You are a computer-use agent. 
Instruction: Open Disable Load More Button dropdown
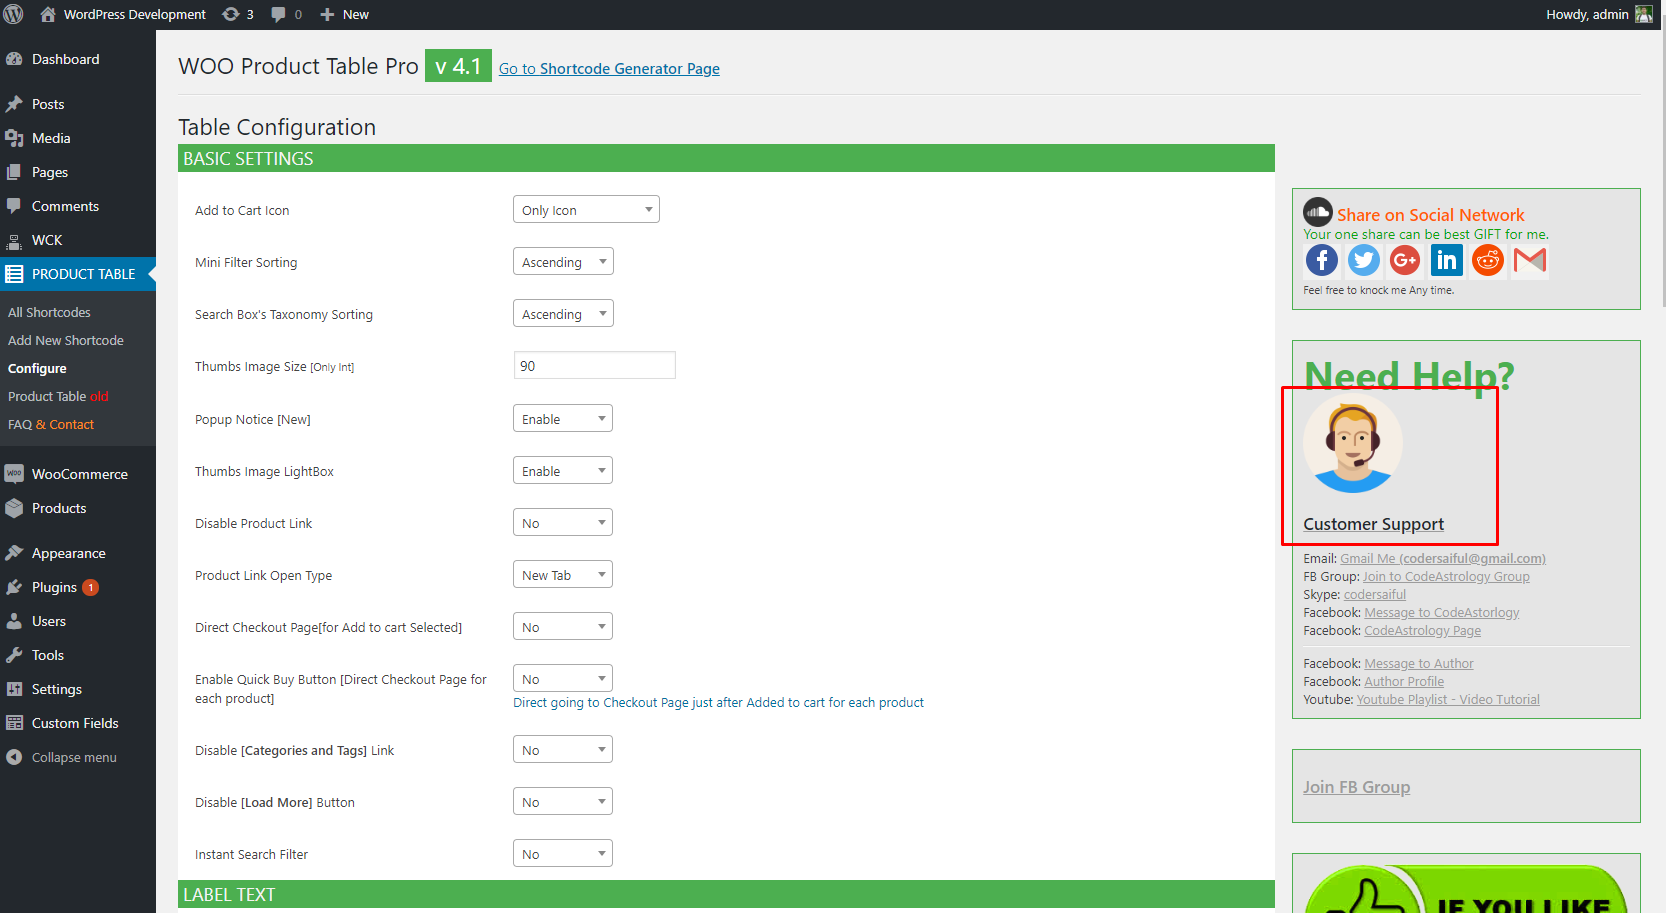pos(563,801)
